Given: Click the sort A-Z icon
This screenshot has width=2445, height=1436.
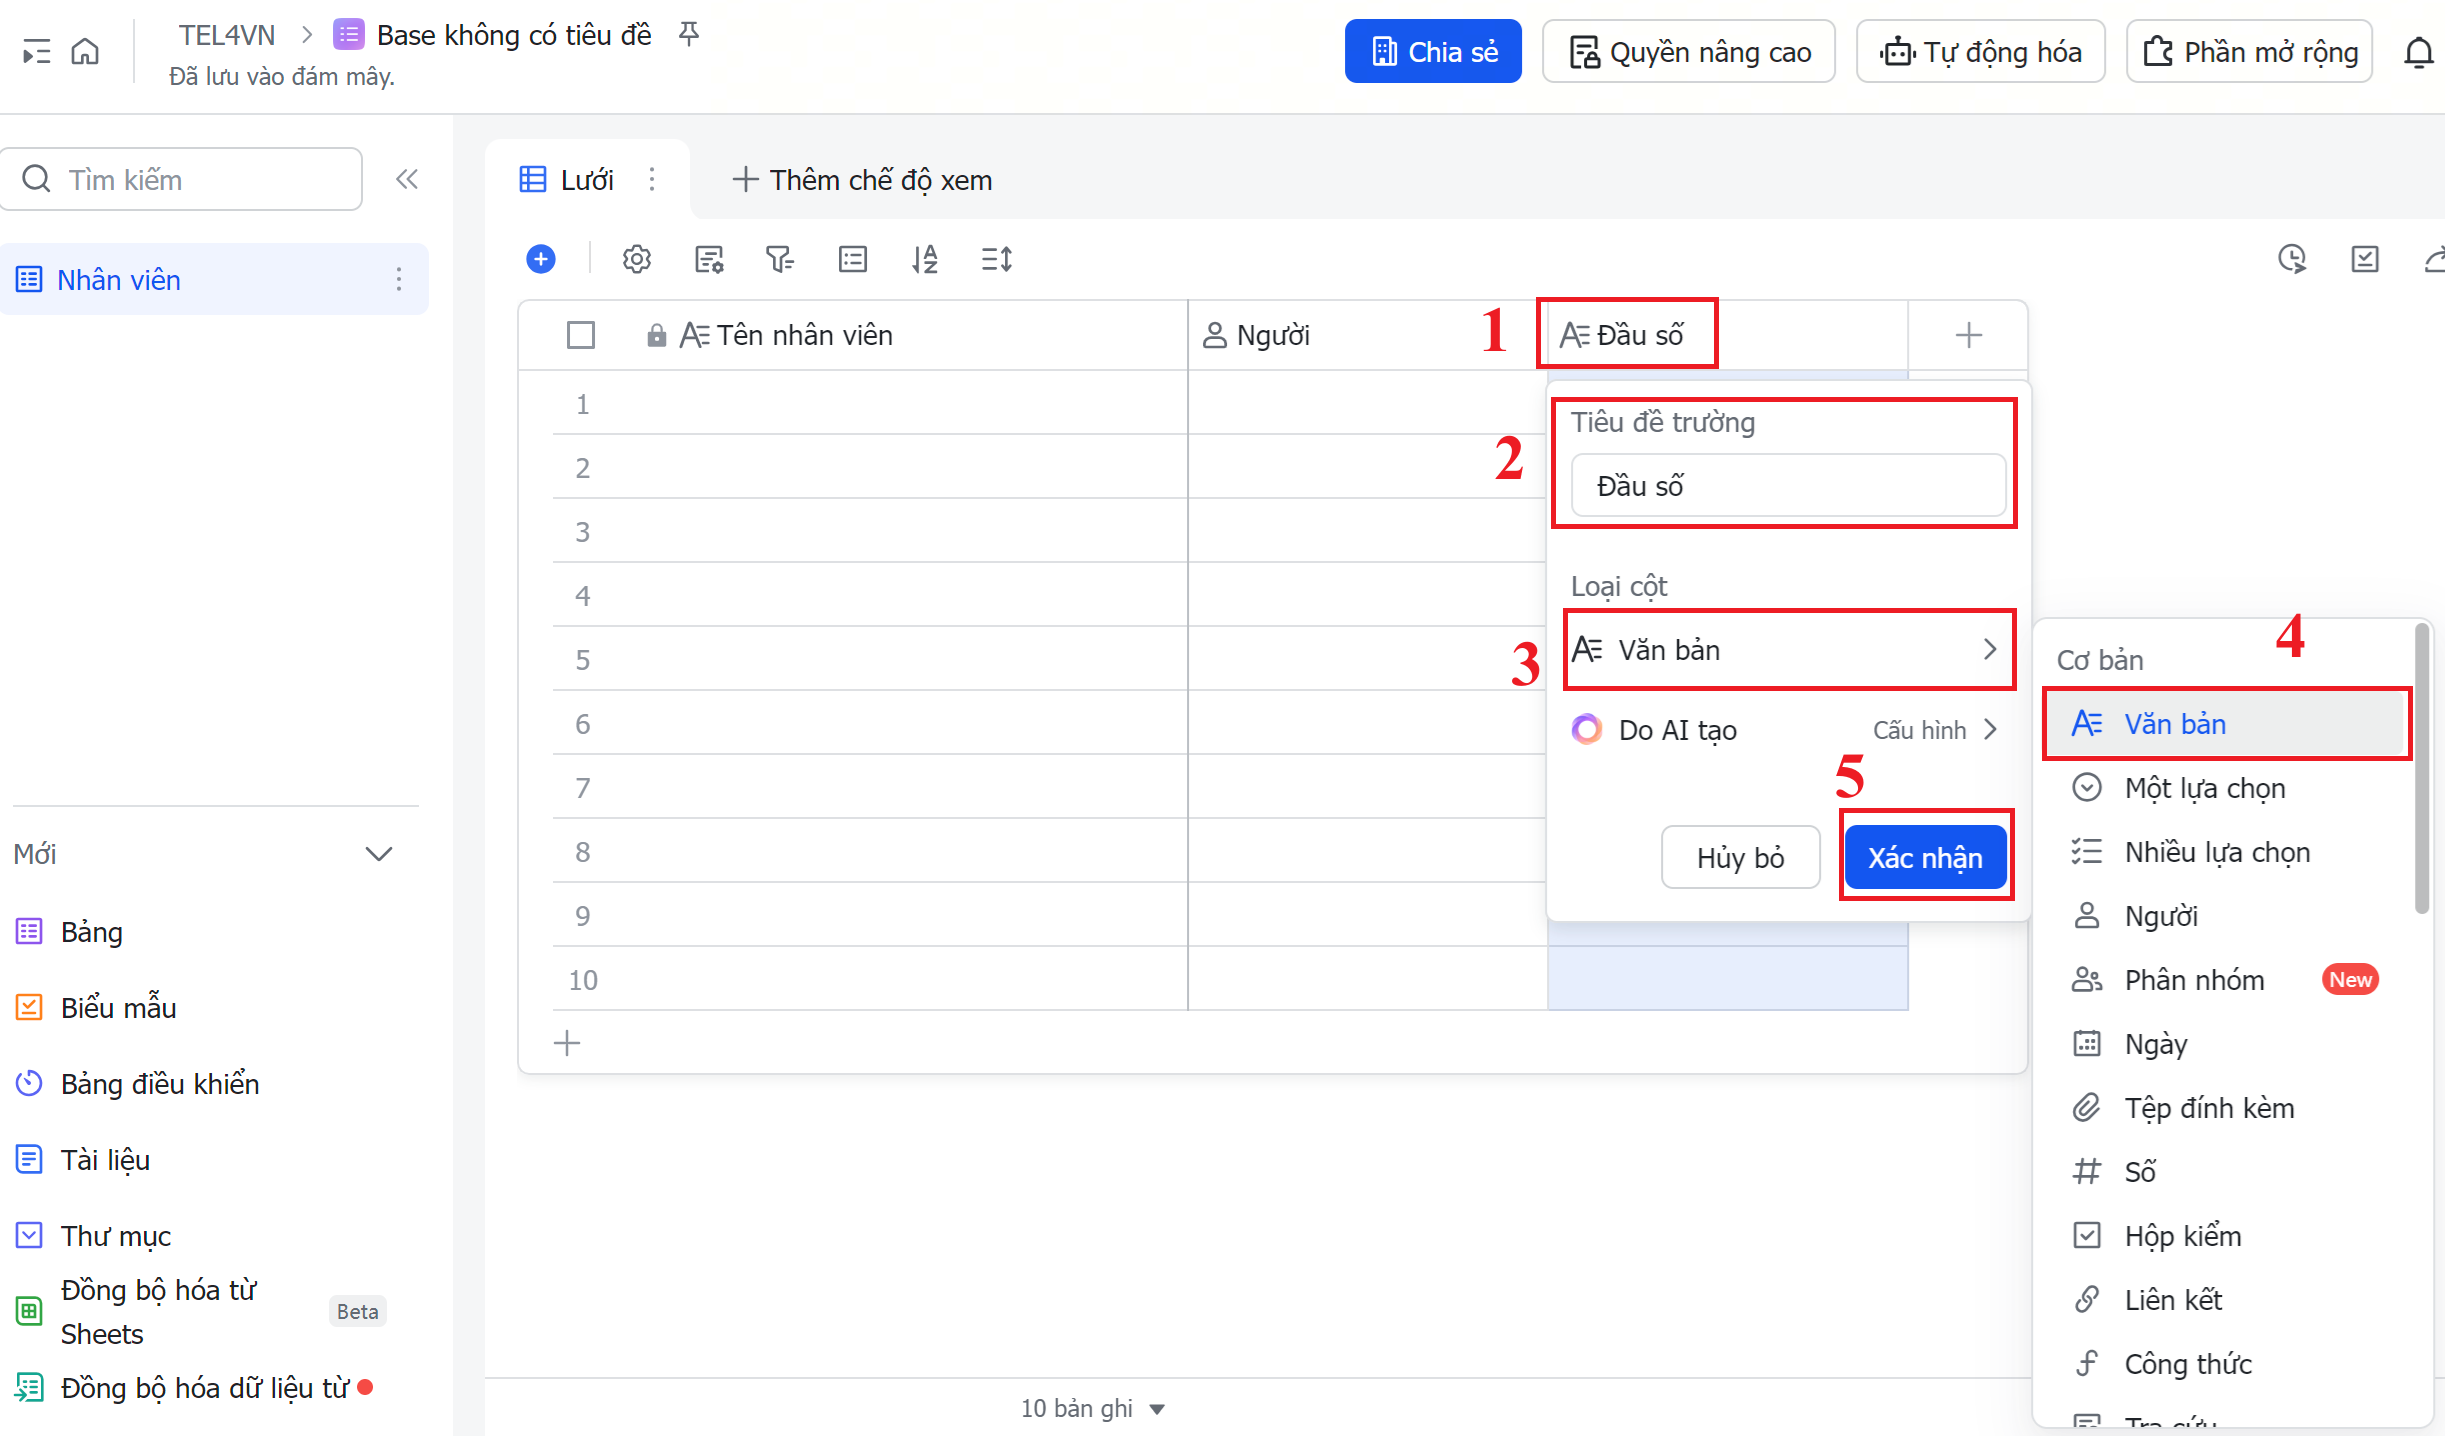Looking at the screenshot, I should click(x=924, y=259).
